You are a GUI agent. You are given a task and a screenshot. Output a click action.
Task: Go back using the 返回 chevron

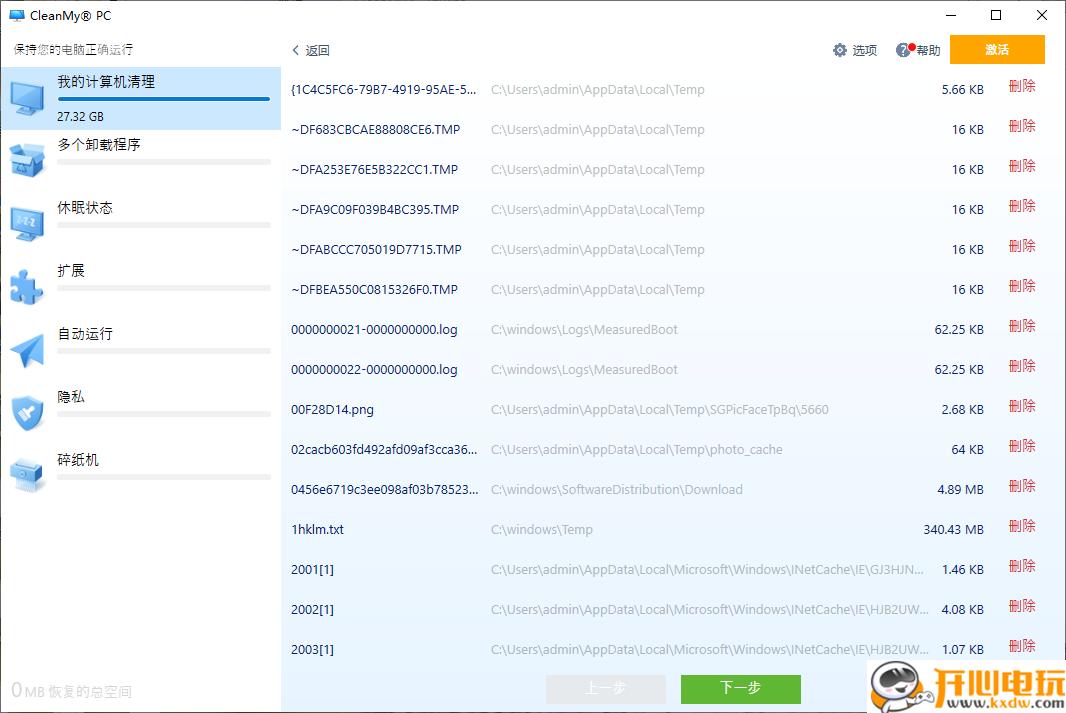click(296, 50)
